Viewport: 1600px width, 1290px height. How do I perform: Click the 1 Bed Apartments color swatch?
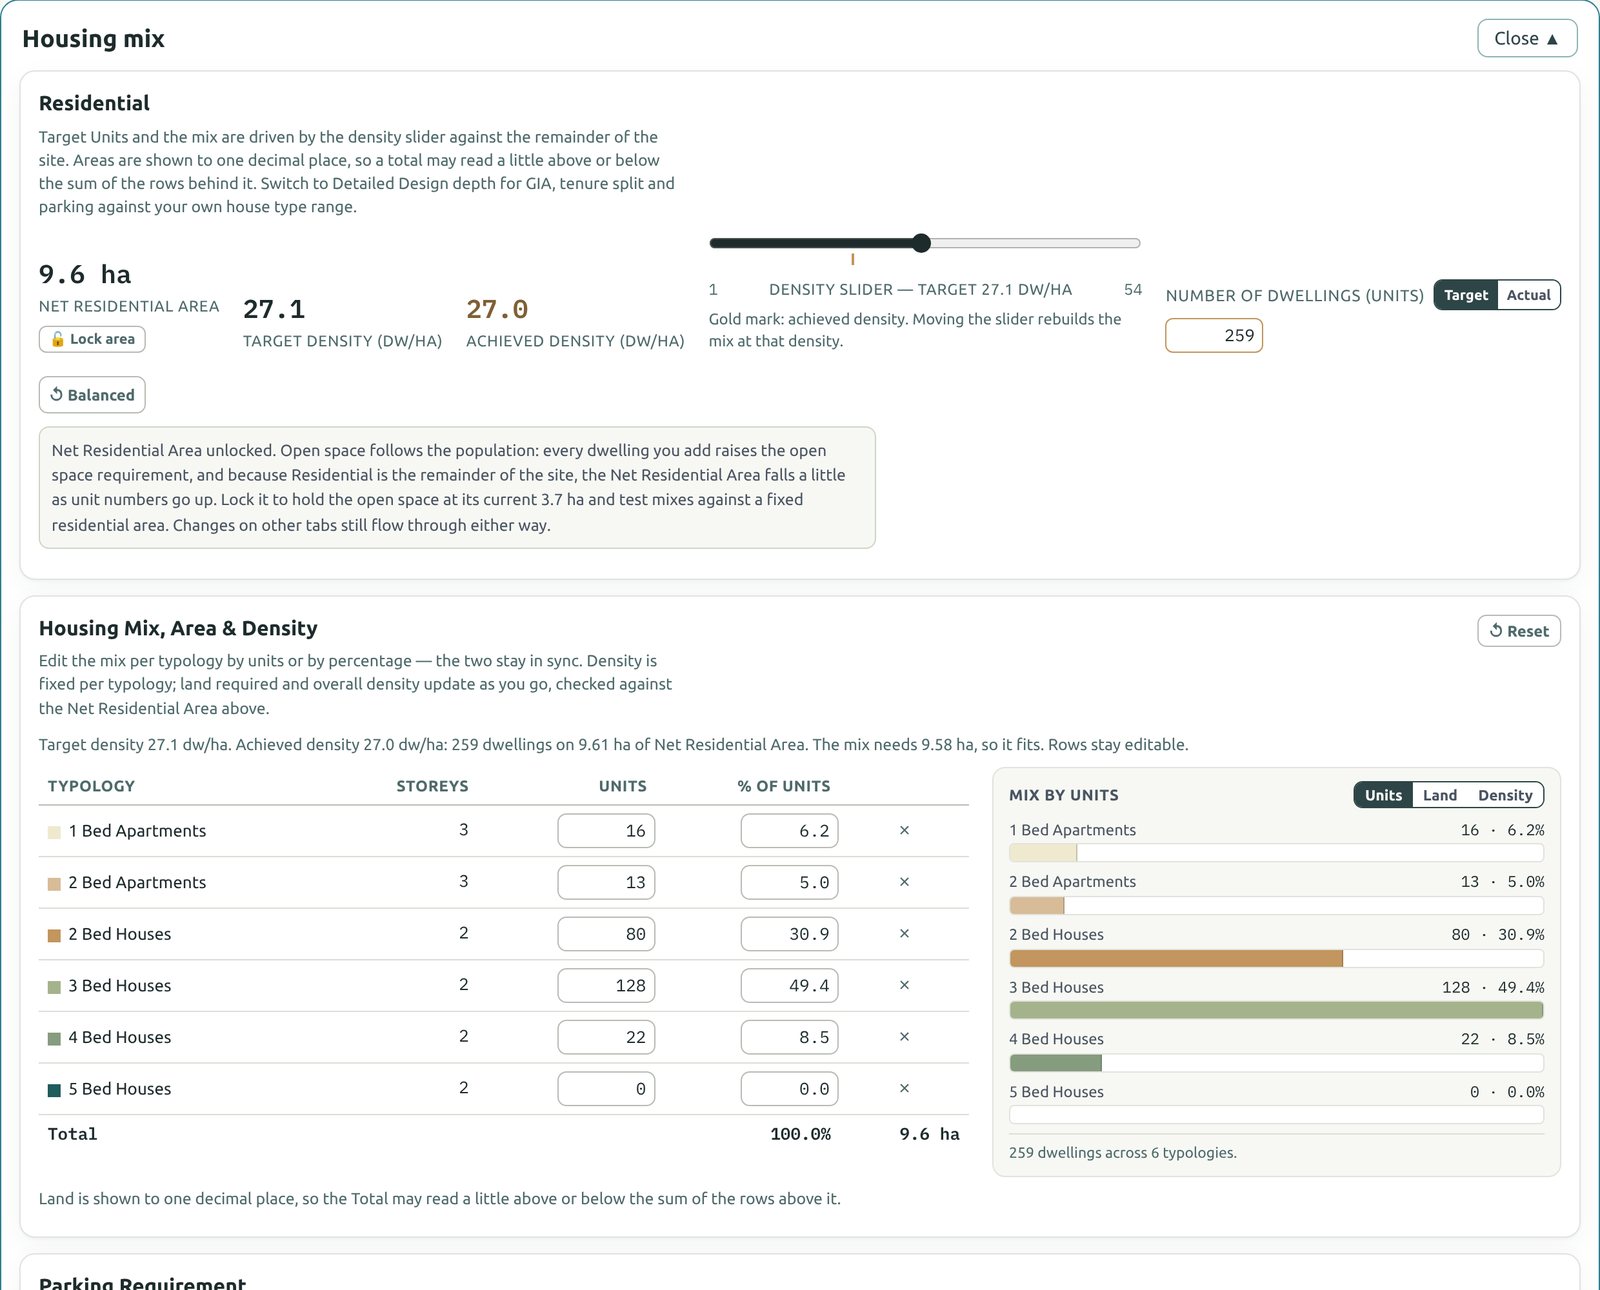pos(54,832)
